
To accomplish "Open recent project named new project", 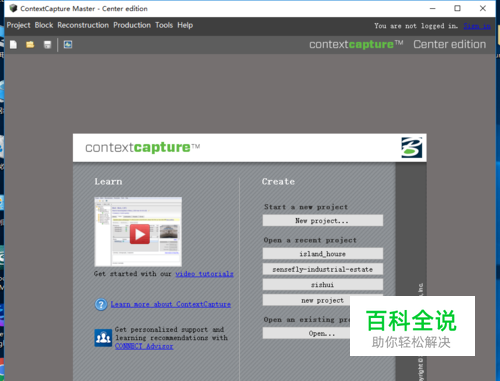I will click(x=306, y=300).
